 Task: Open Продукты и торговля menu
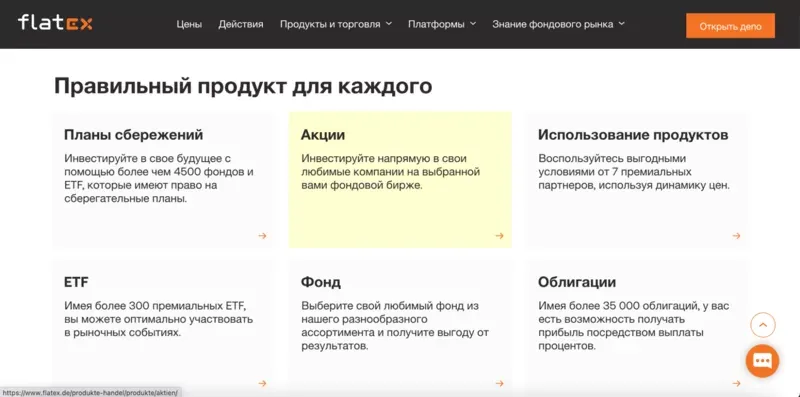coord(330,24)
